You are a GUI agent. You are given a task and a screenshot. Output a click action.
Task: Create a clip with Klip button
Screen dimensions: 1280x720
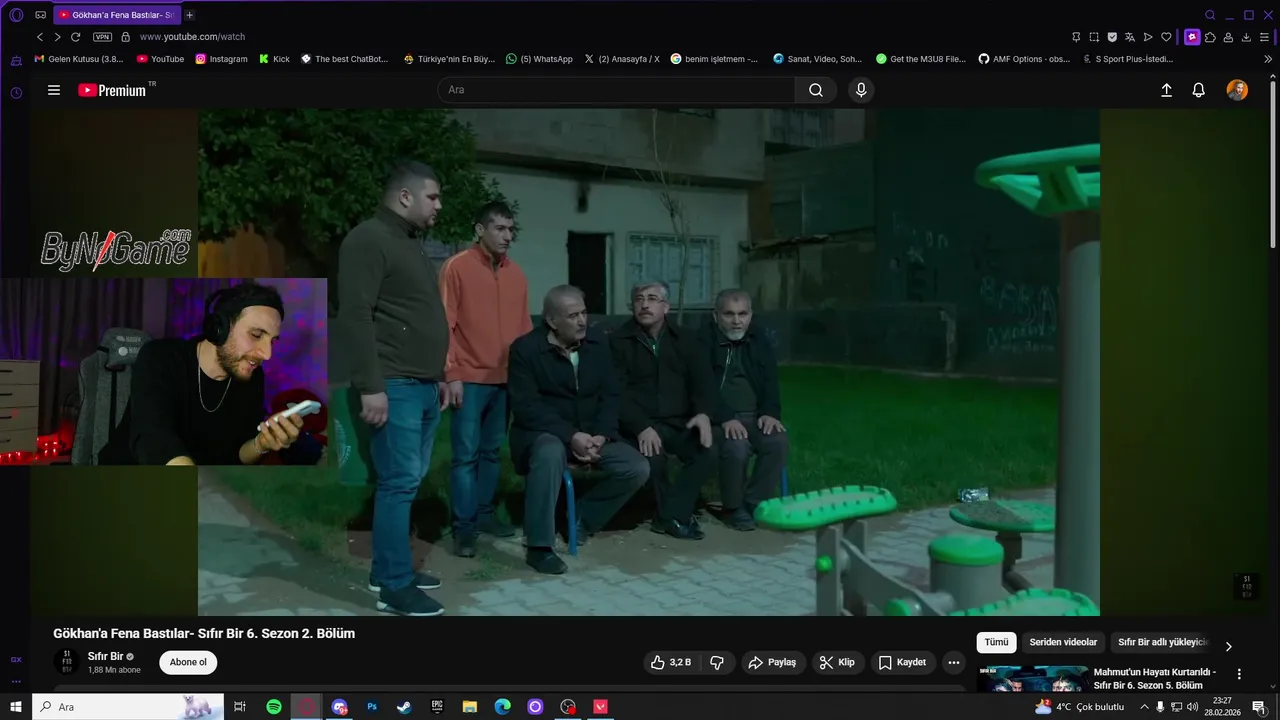click(837, 662)
